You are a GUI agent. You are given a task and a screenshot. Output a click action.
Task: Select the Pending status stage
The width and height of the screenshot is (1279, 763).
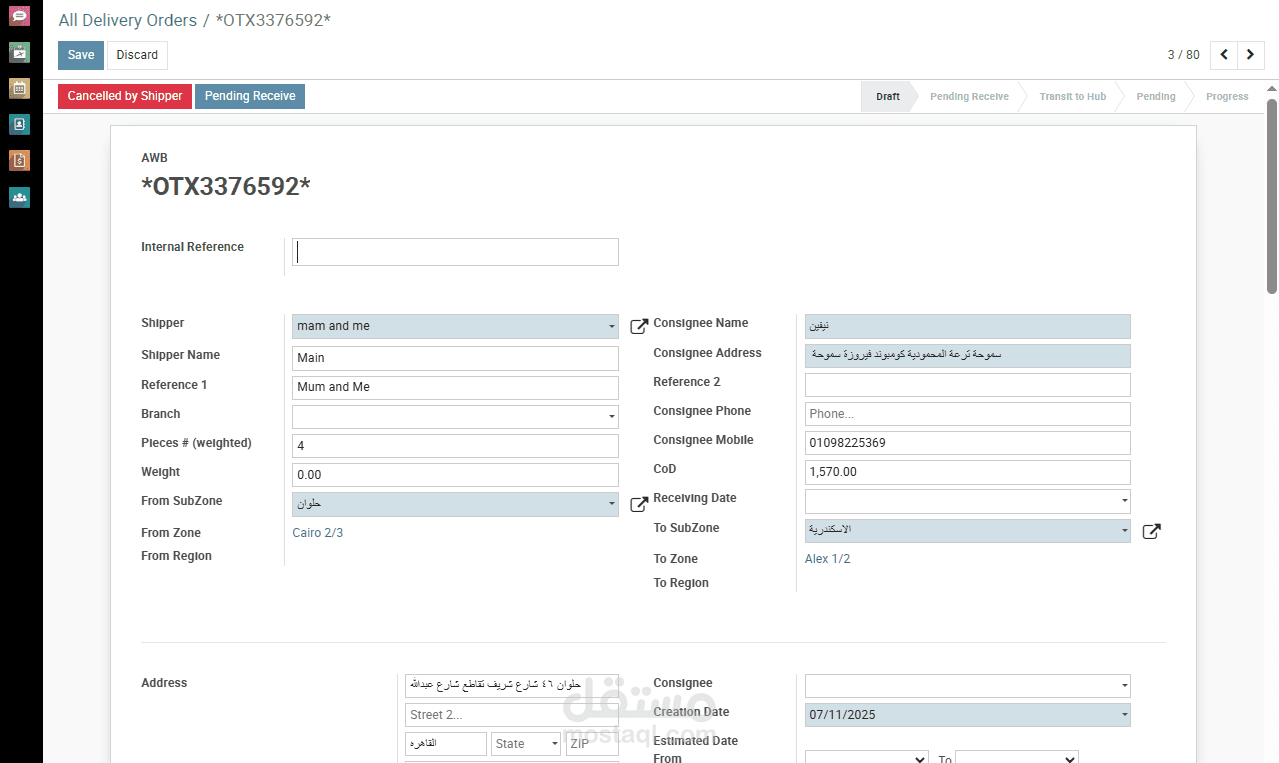click(x=1155, y=97)
